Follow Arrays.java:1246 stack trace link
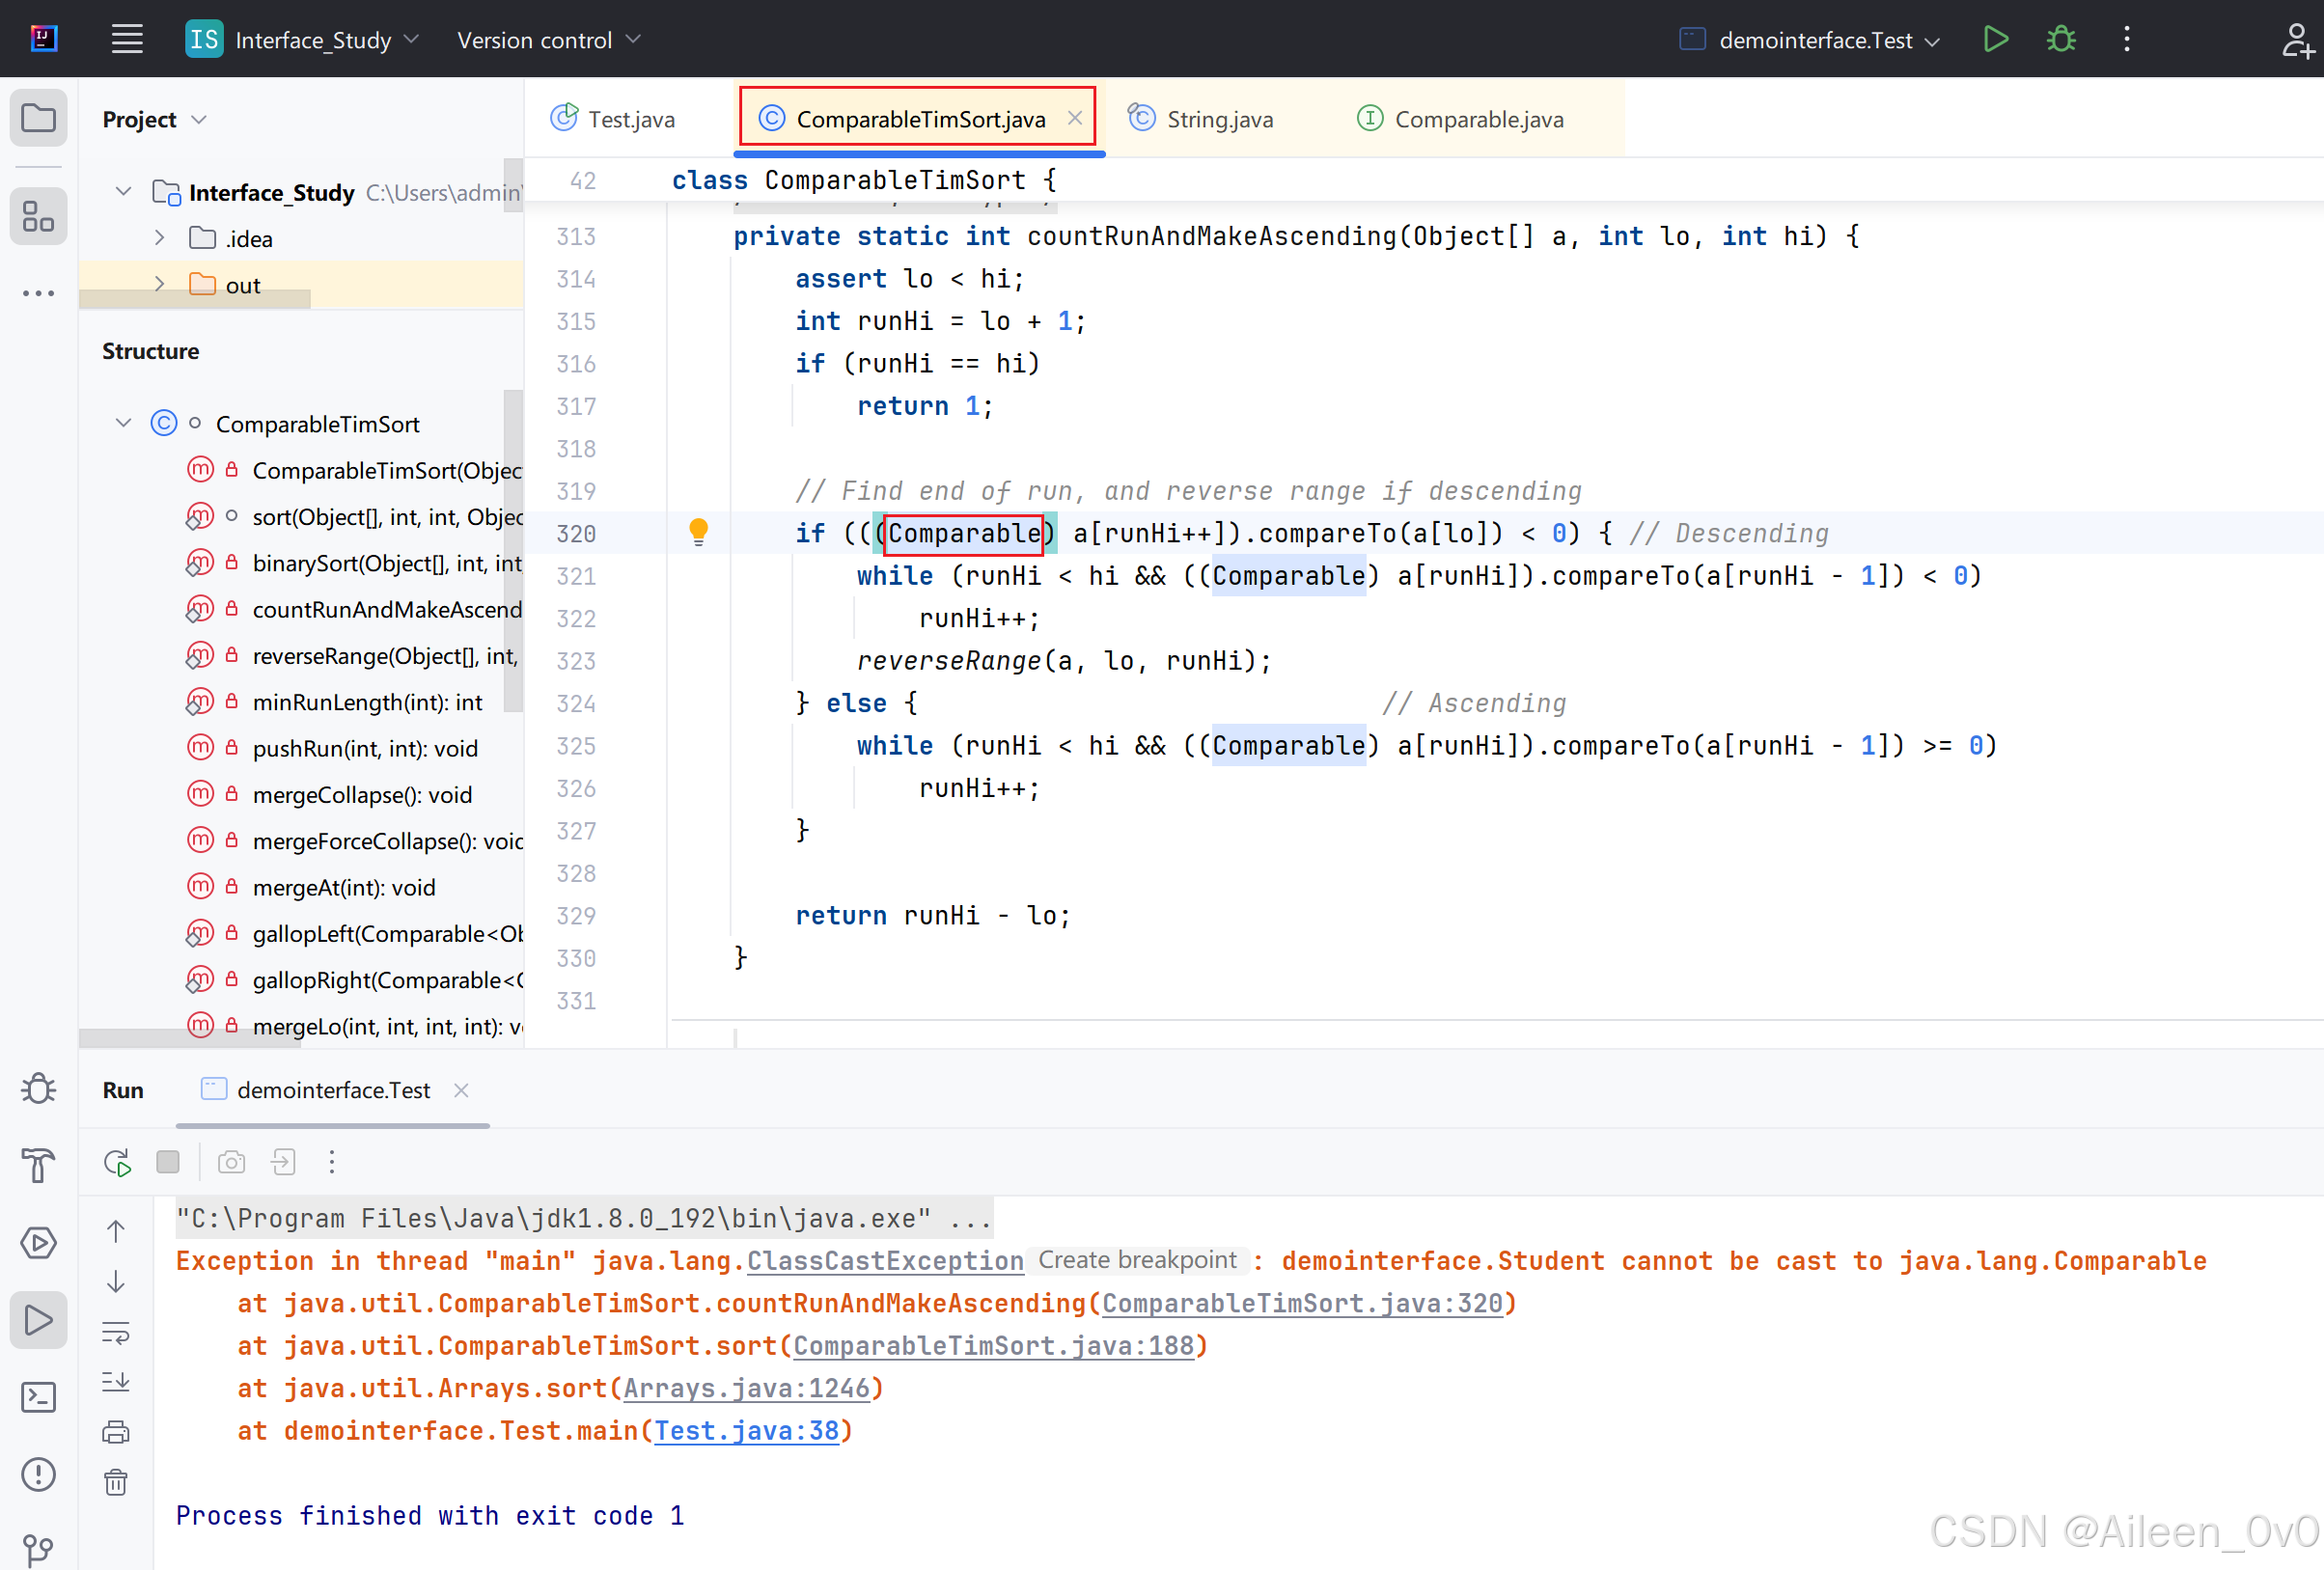Viewport: 2324px width, 1570px height. [x=746, y=1389]
